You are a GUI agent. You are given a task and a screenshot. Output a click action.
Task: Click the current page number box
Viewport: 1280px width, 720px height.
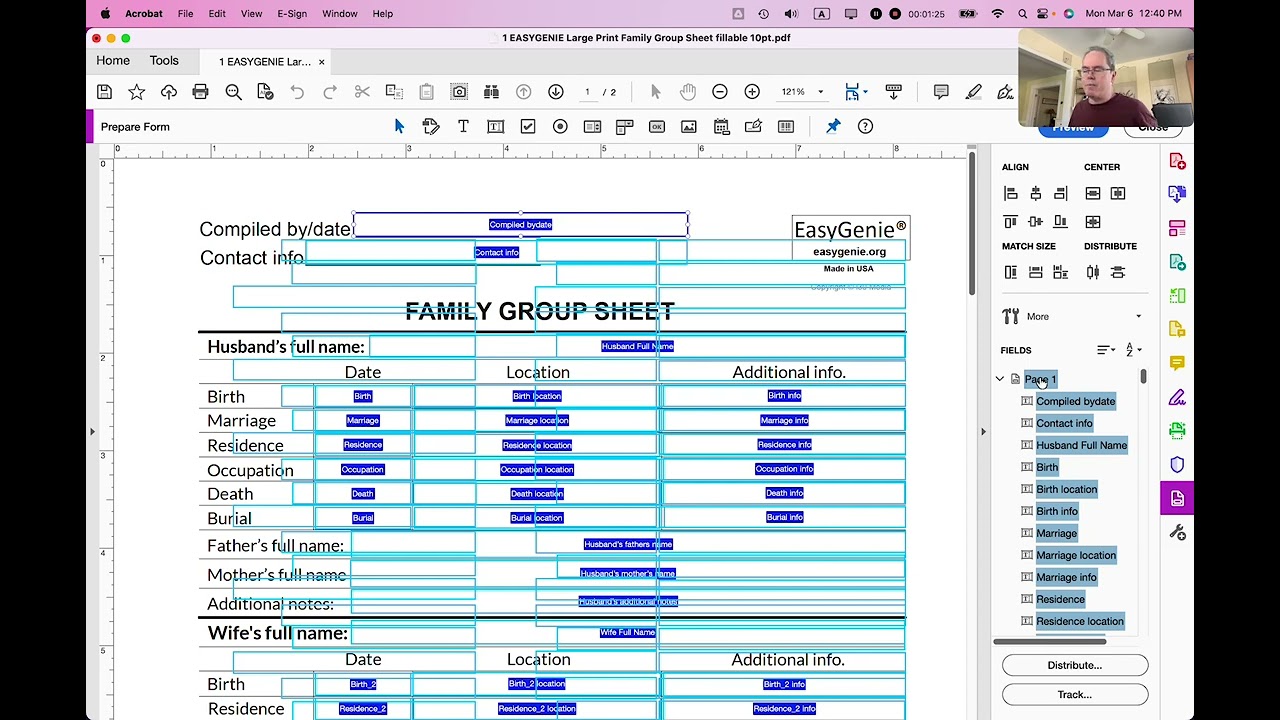[x=587, y=92]
